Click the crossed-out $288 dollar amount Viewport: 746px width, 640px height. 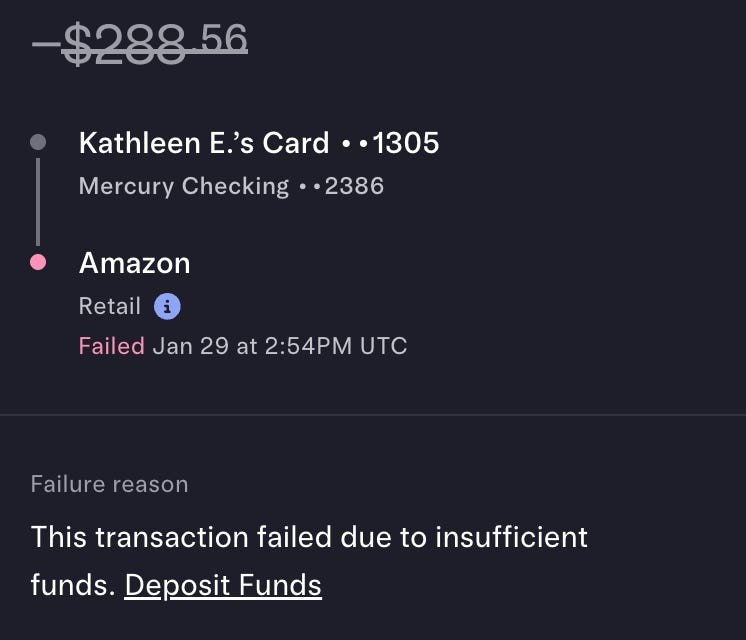coord(124,42)
